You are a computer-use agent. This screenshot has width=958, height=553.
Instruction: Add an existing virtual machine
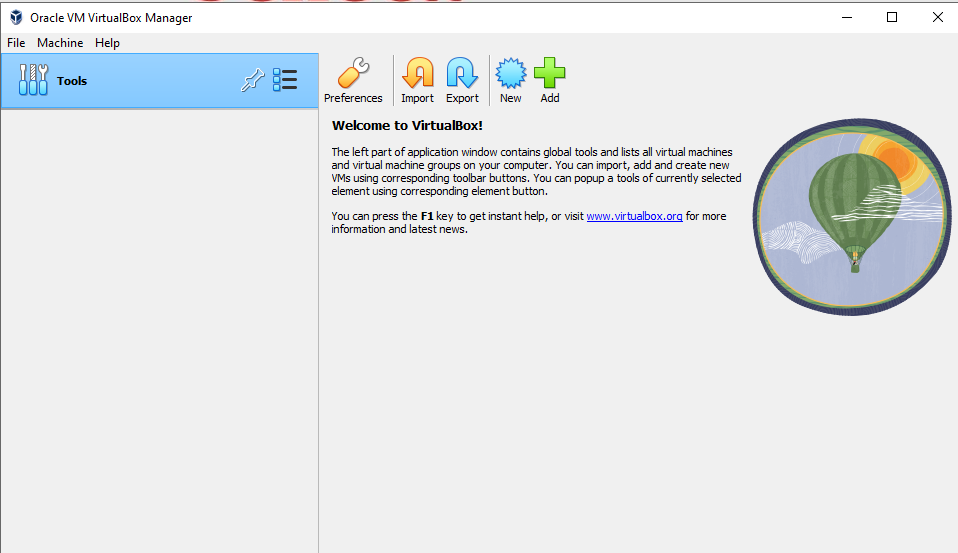coord(550,74)
